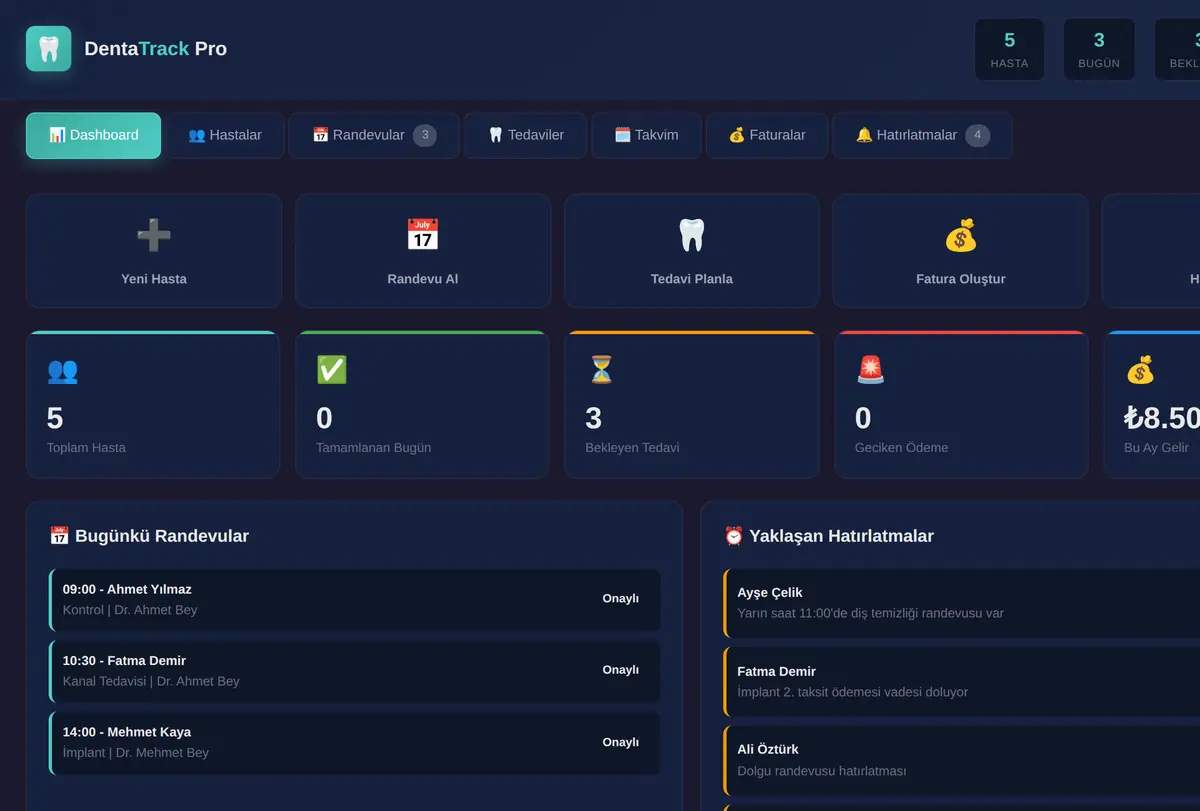Click the Onaylı status on Mehmet Kaya

(x=620, y=742)
